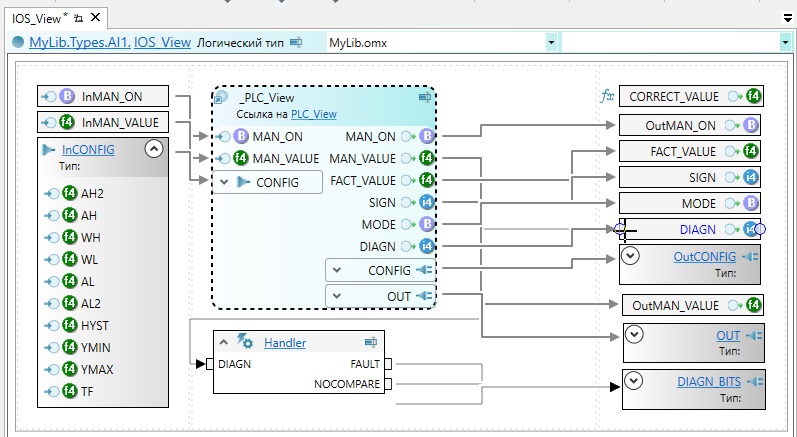Expand the DIAGN_BITS block
Viewport: 797px width, 437px height.
632,381
